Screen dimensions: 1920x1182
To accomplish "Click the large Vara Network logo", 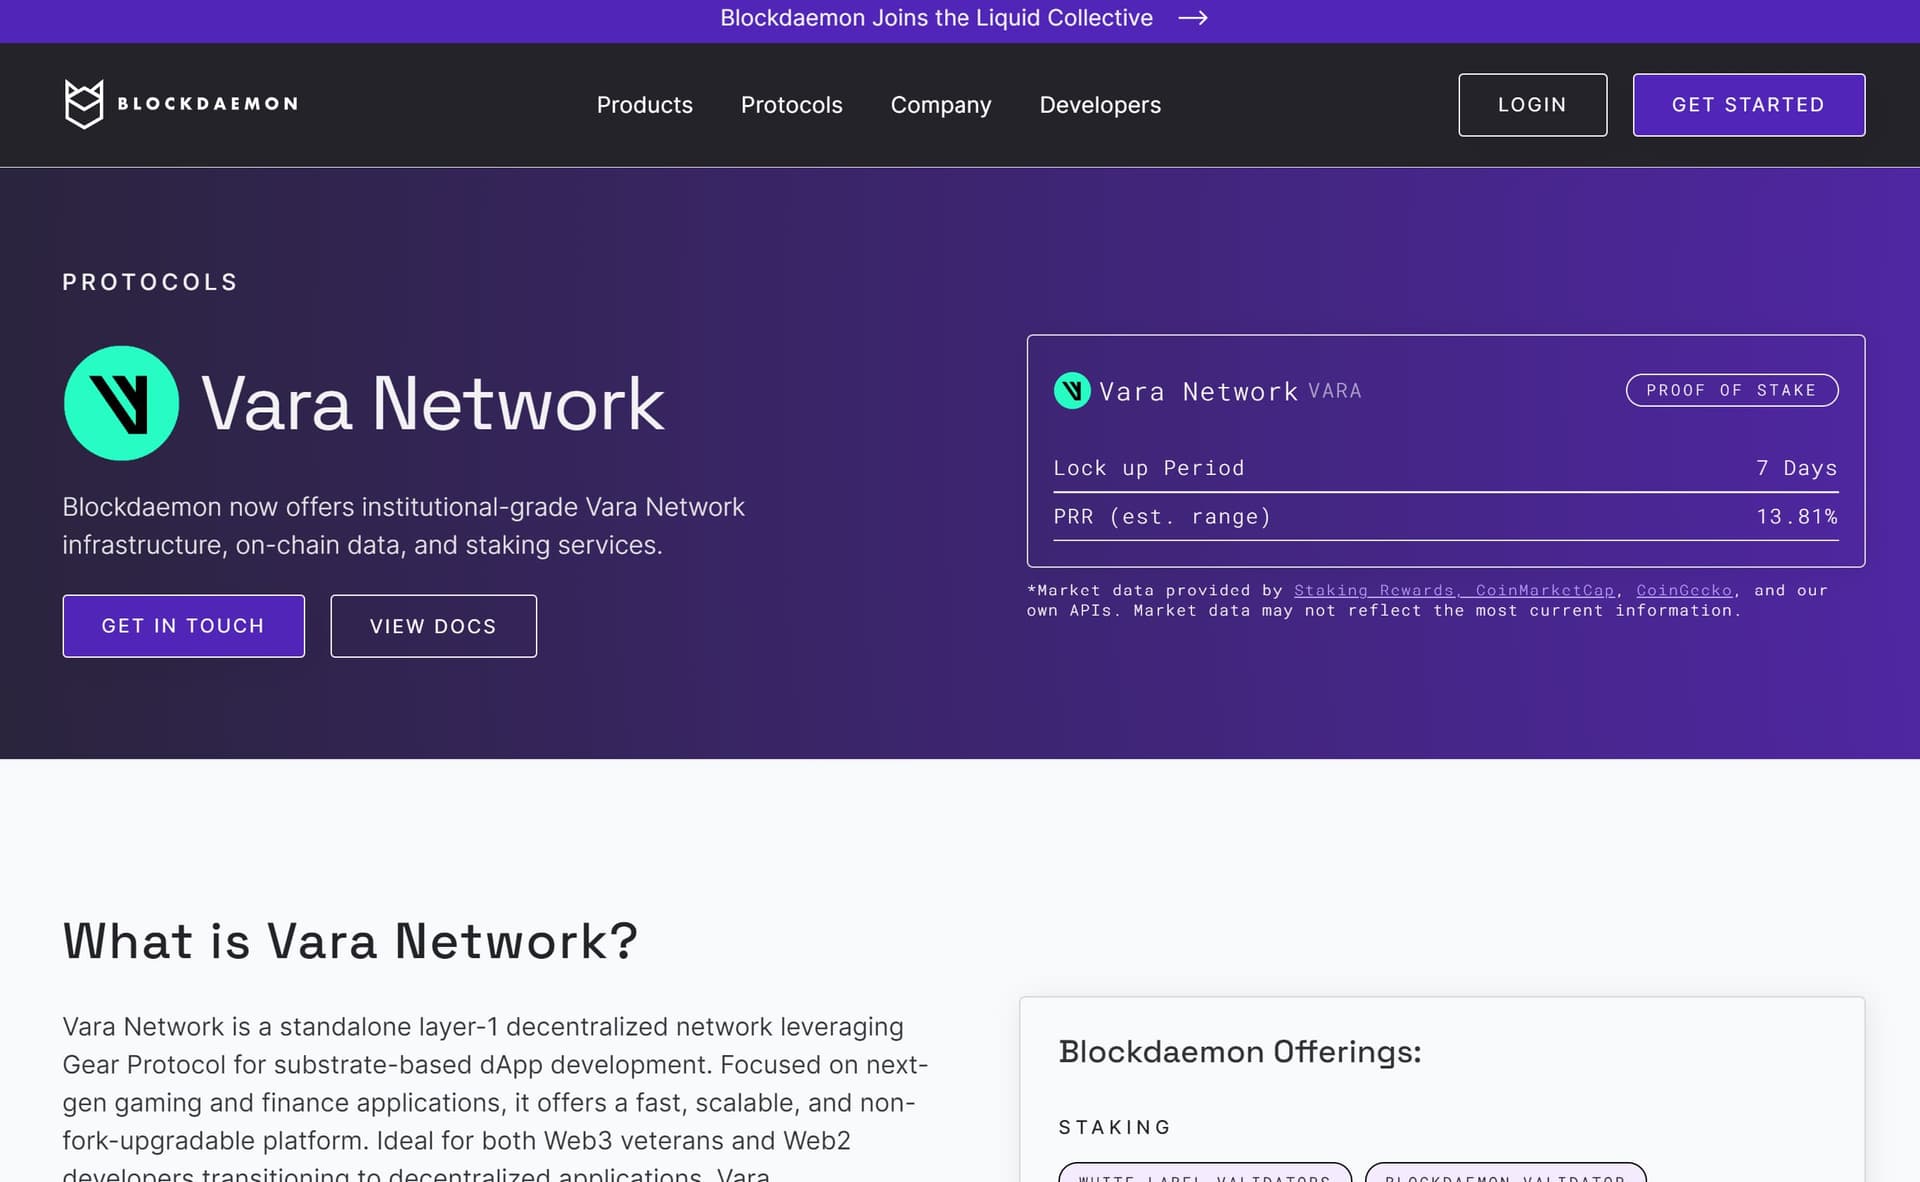I will point(121,403).
